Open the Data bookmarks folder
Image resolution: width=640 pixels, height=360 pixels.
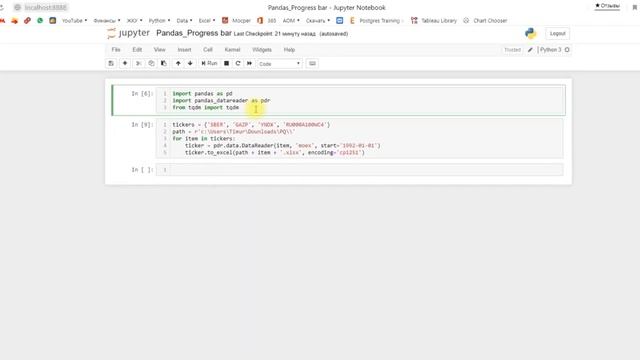[x=184, y=20]
